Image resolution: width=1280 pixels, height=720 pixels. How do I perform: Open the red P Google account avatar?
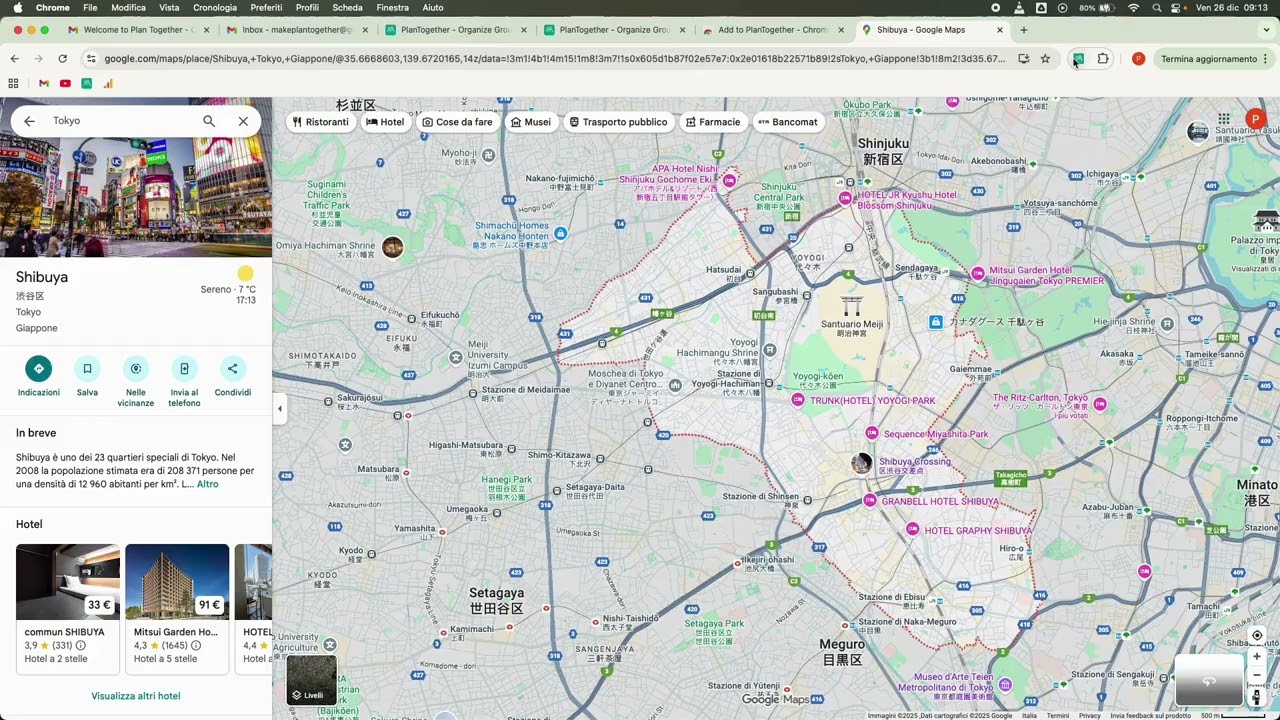(x=1255, y=119)
